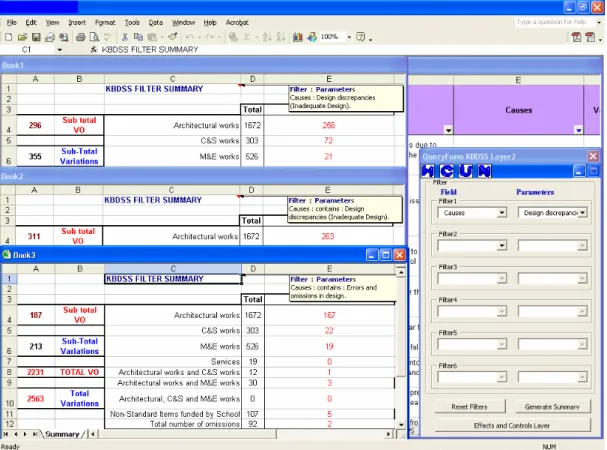Save the workbook with the floppy icon
The width and height of the screenshot is (607, 450).
[36, 37]
